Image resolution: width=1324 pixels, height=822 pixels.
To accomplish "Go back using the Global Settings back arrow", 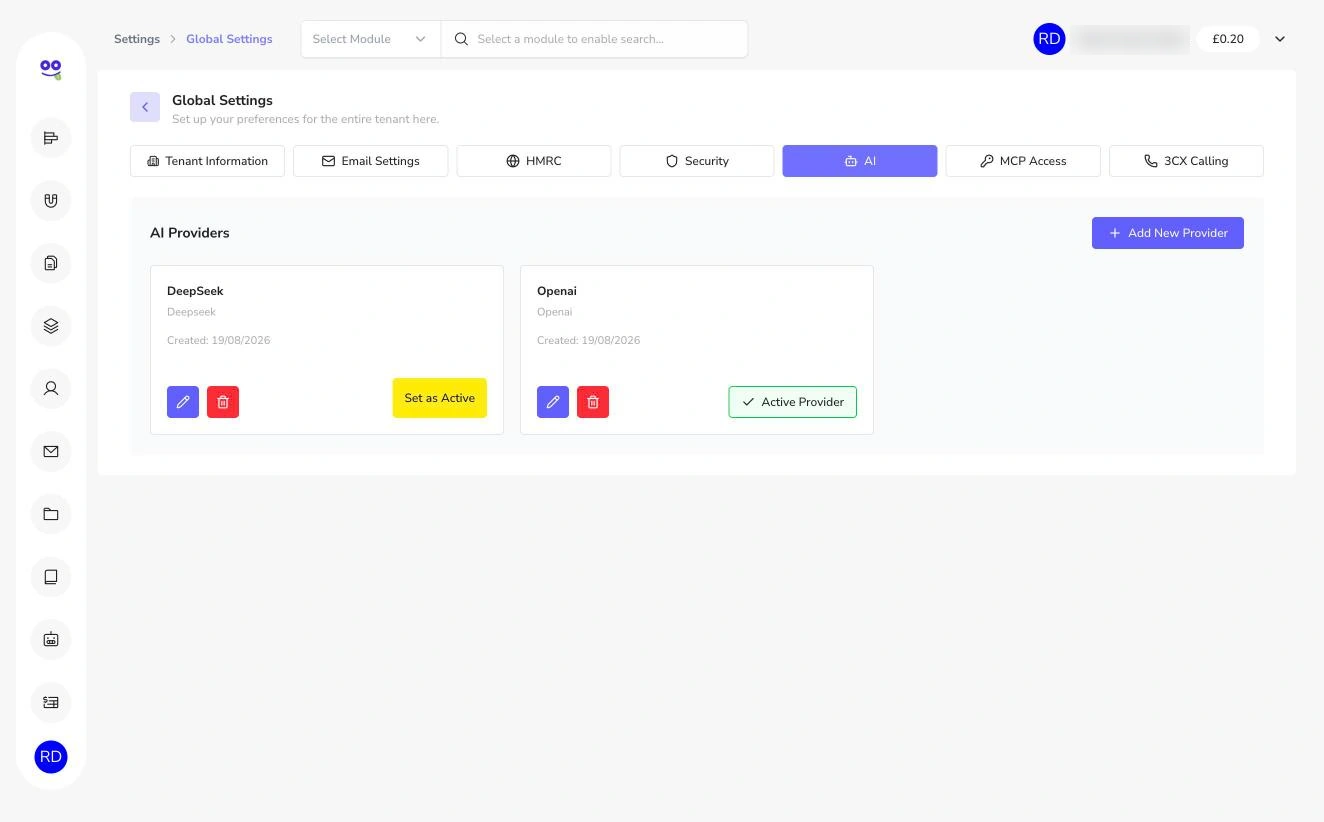I will 145,107.
